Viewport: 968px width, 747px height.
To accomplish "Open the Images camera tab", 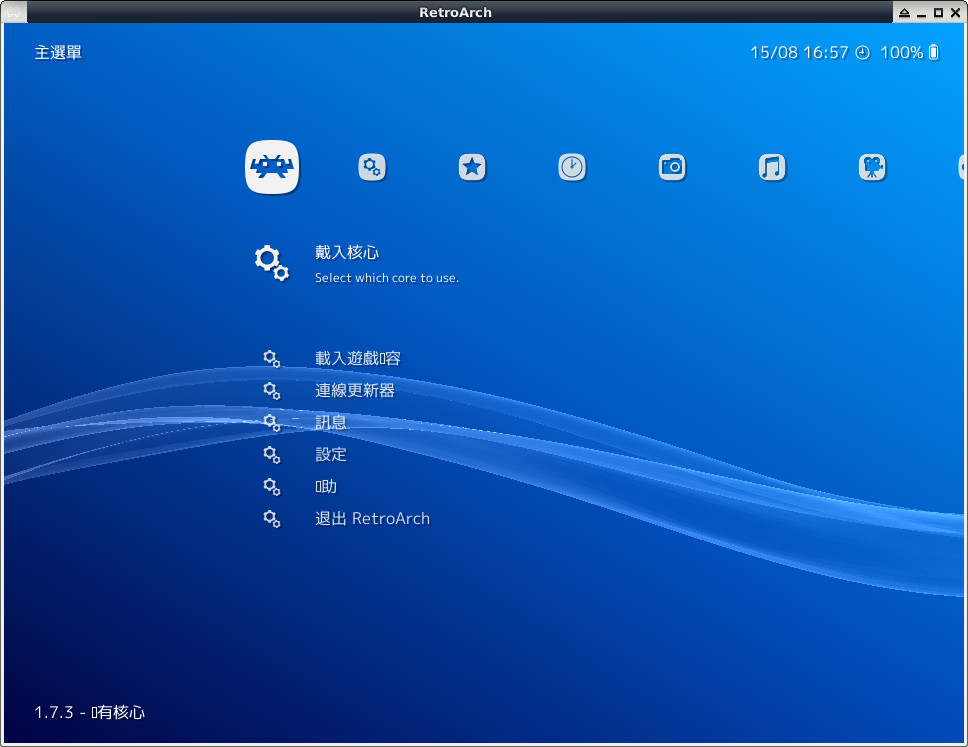I will (x=672, y=167).
